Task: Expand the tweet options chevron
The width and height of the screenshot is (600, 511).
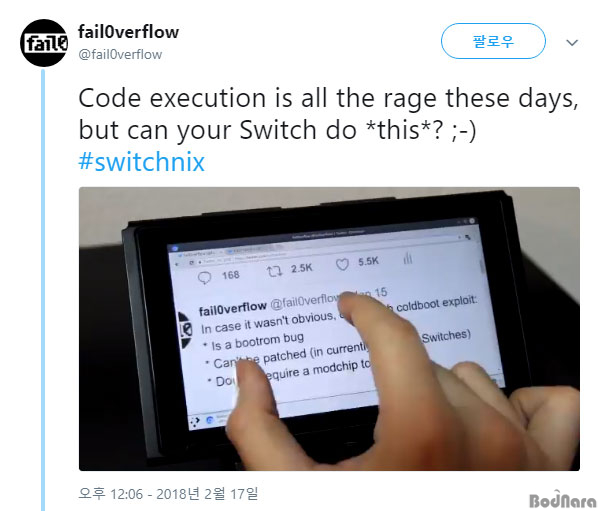Action: click(572, 42)
